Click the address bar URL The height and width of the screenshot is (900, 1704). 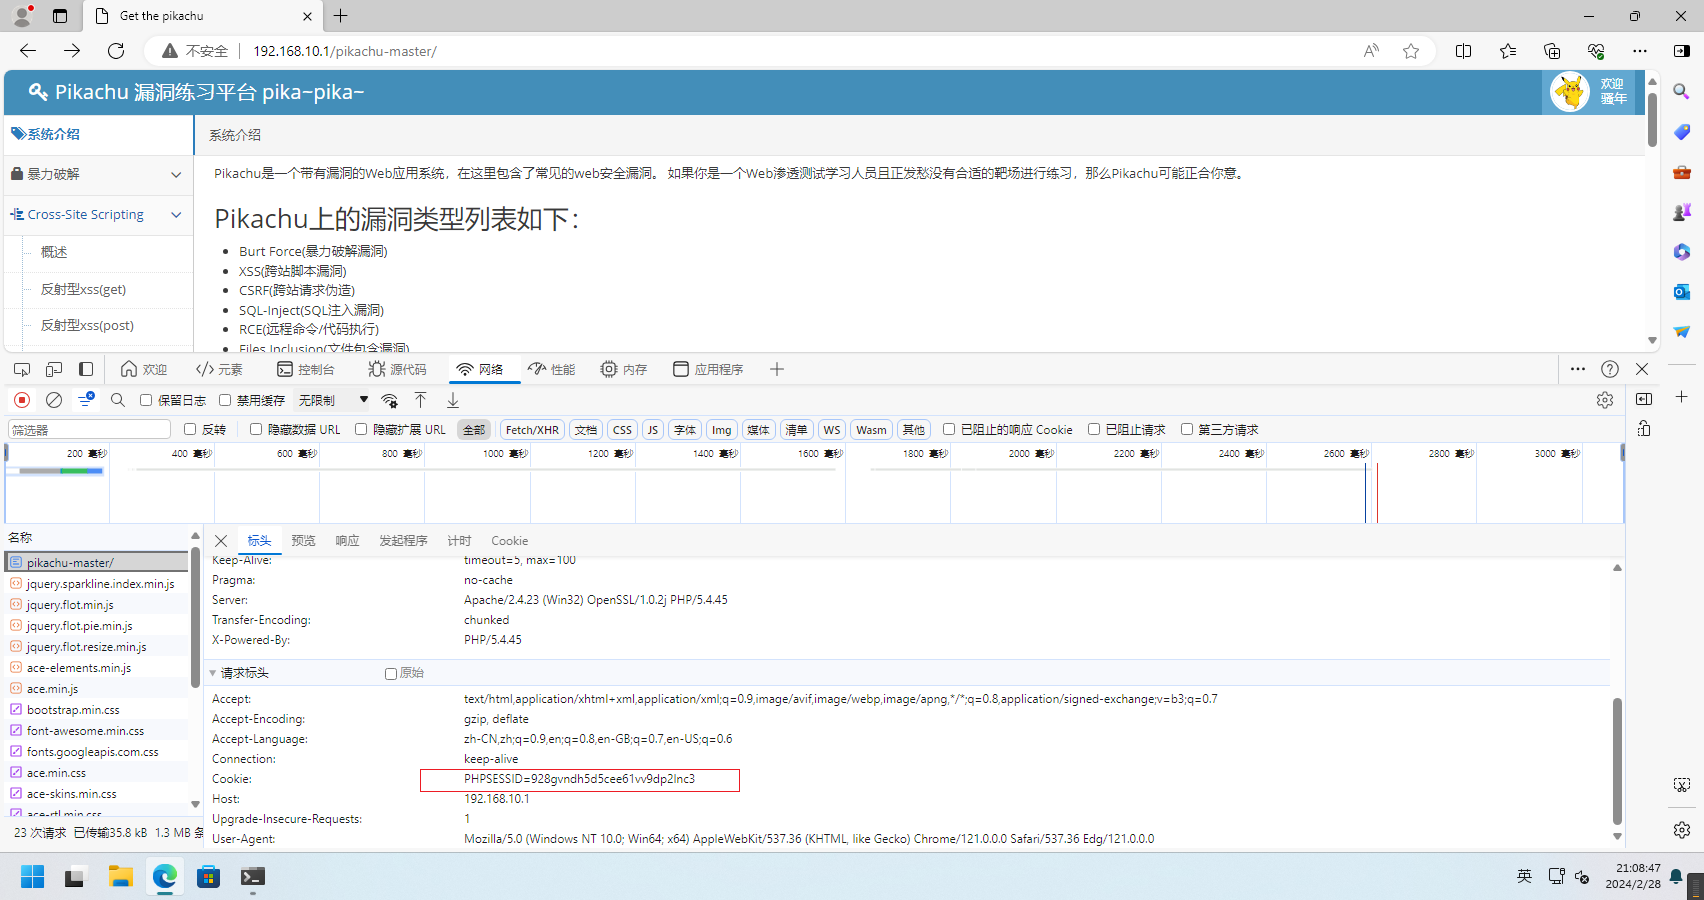pyautogui.click(x=345, y=51)
